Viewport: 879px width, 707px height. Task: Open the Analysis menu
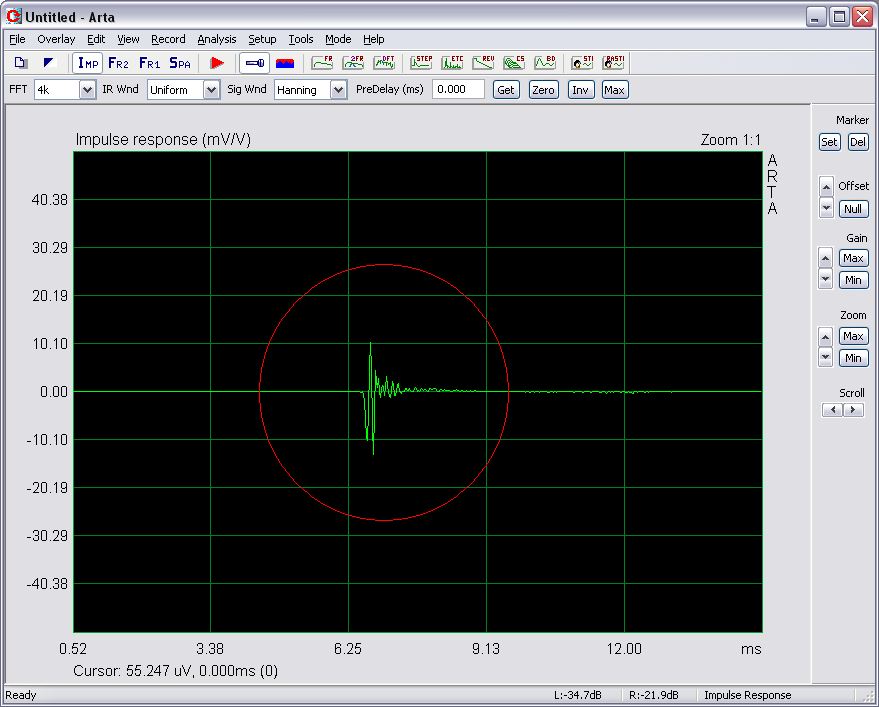point(216,39)
